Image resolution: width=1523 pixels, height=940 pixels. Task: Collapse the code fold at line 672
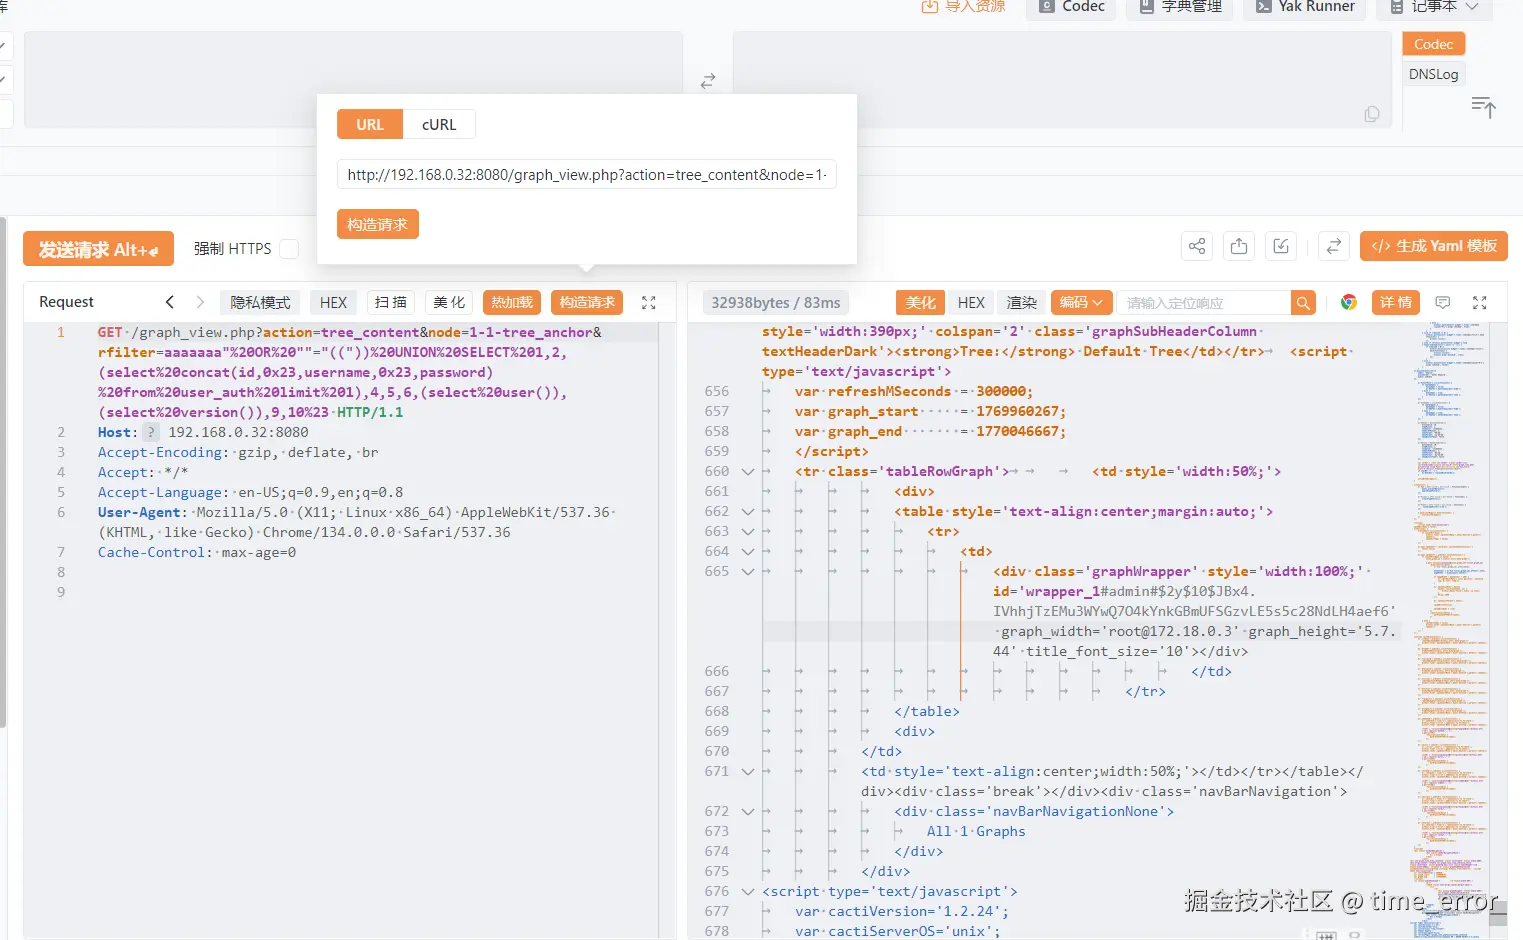pyautogui.click(x=747, y=811)
